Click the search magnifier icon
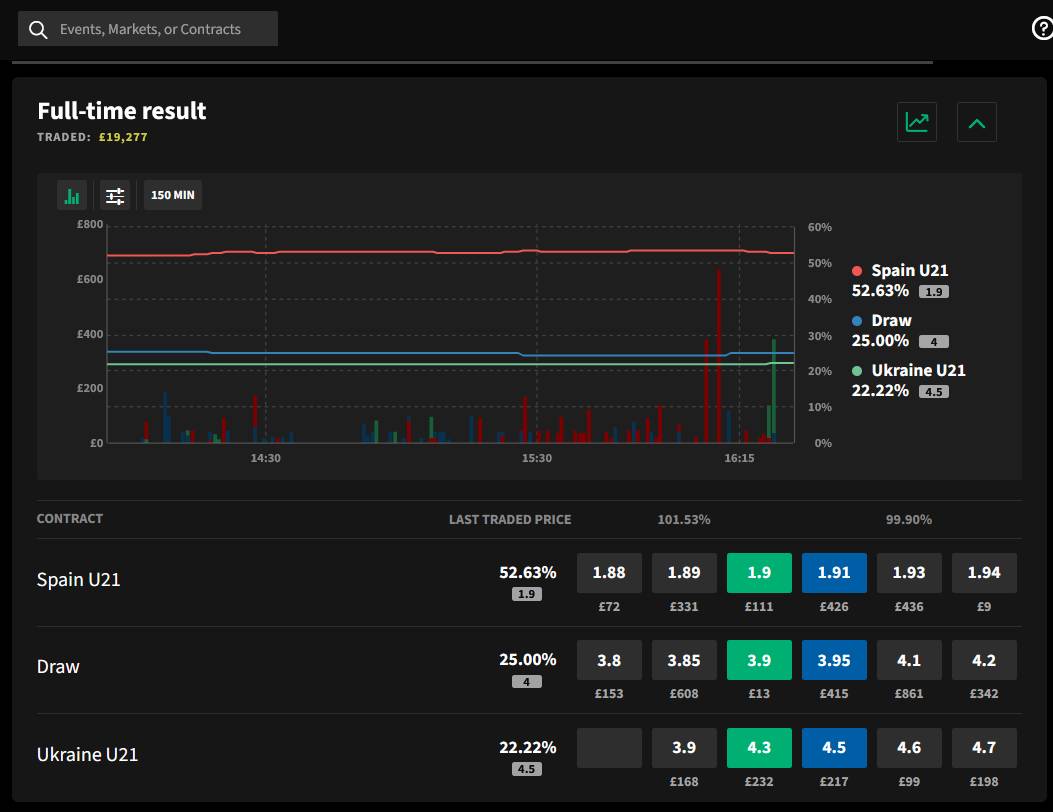This screenshot has height=812, width=1053. tap(38, 30)
